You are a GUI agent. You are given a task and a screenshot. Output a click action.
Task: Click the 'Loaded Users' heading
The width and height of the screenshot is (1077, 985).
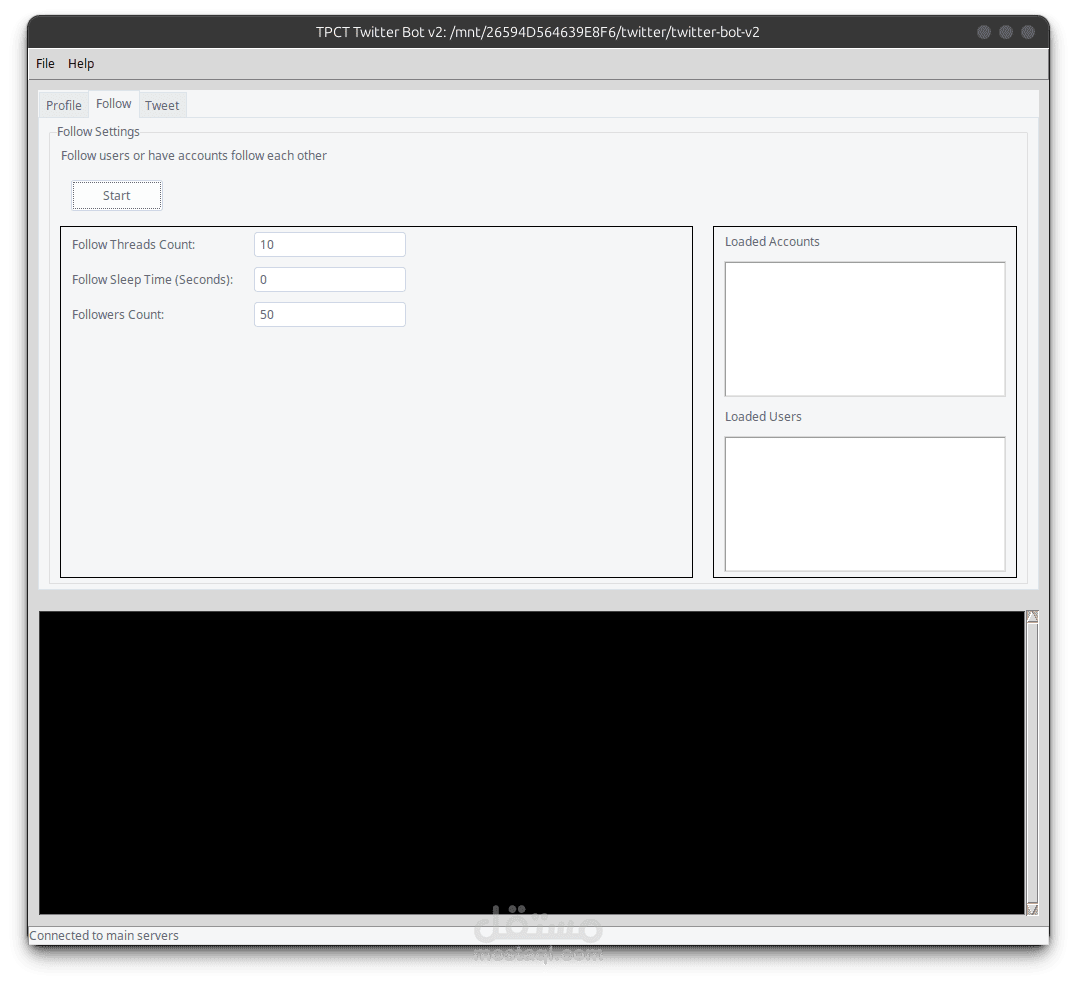763,417
